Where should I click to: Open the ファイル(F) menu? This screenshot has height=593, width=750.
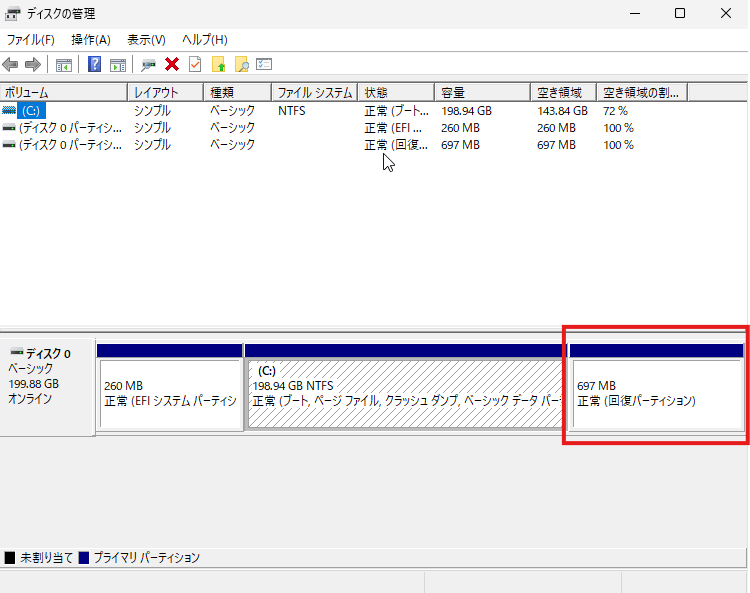click(31, 40)
